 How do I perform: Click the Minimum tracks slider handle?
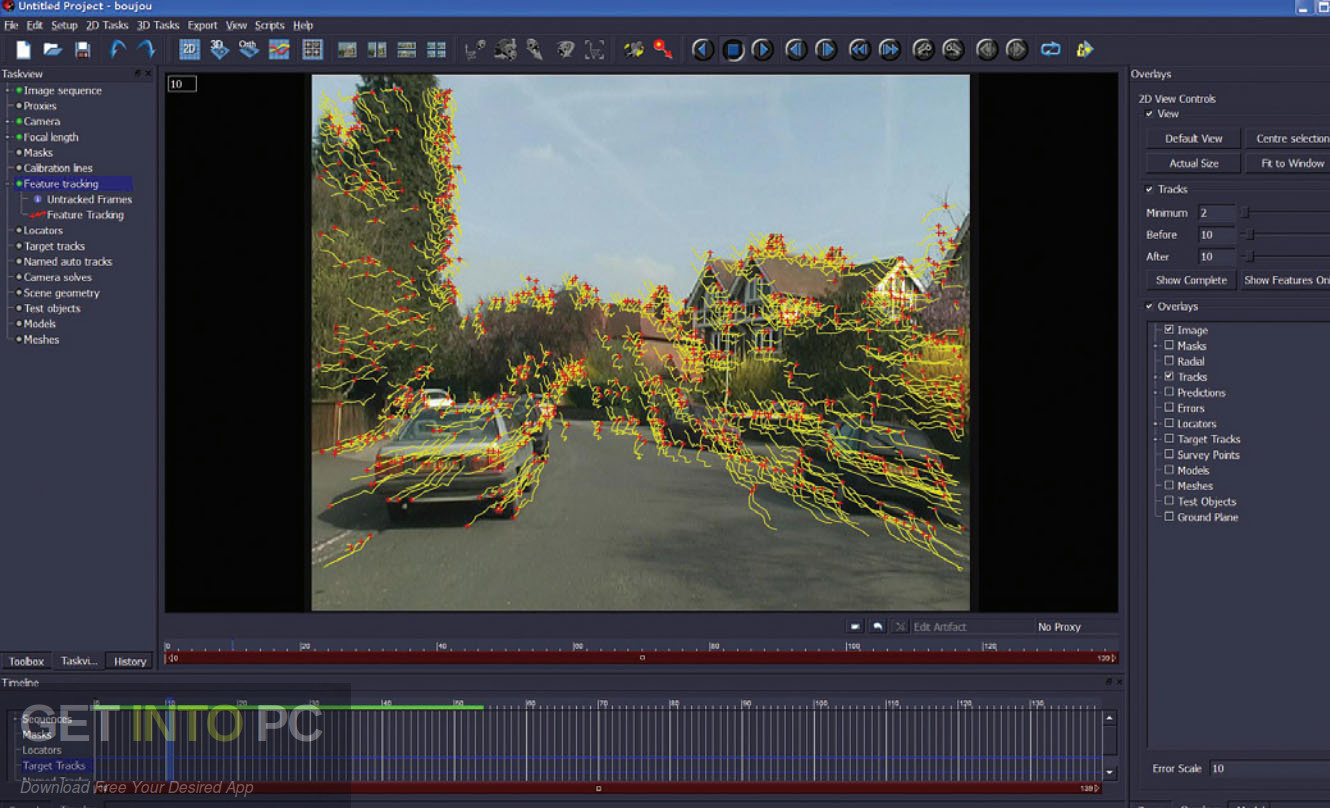coord(1245,212)
